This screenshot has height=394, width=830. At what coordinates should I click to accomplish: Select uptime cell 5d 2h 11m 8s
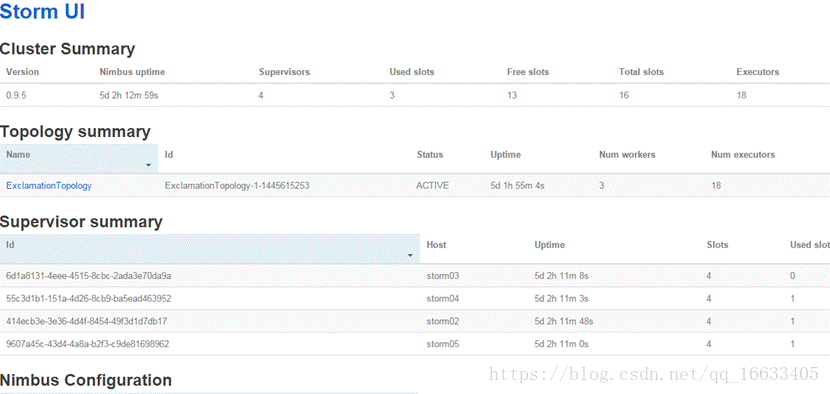tap(562, 276)
